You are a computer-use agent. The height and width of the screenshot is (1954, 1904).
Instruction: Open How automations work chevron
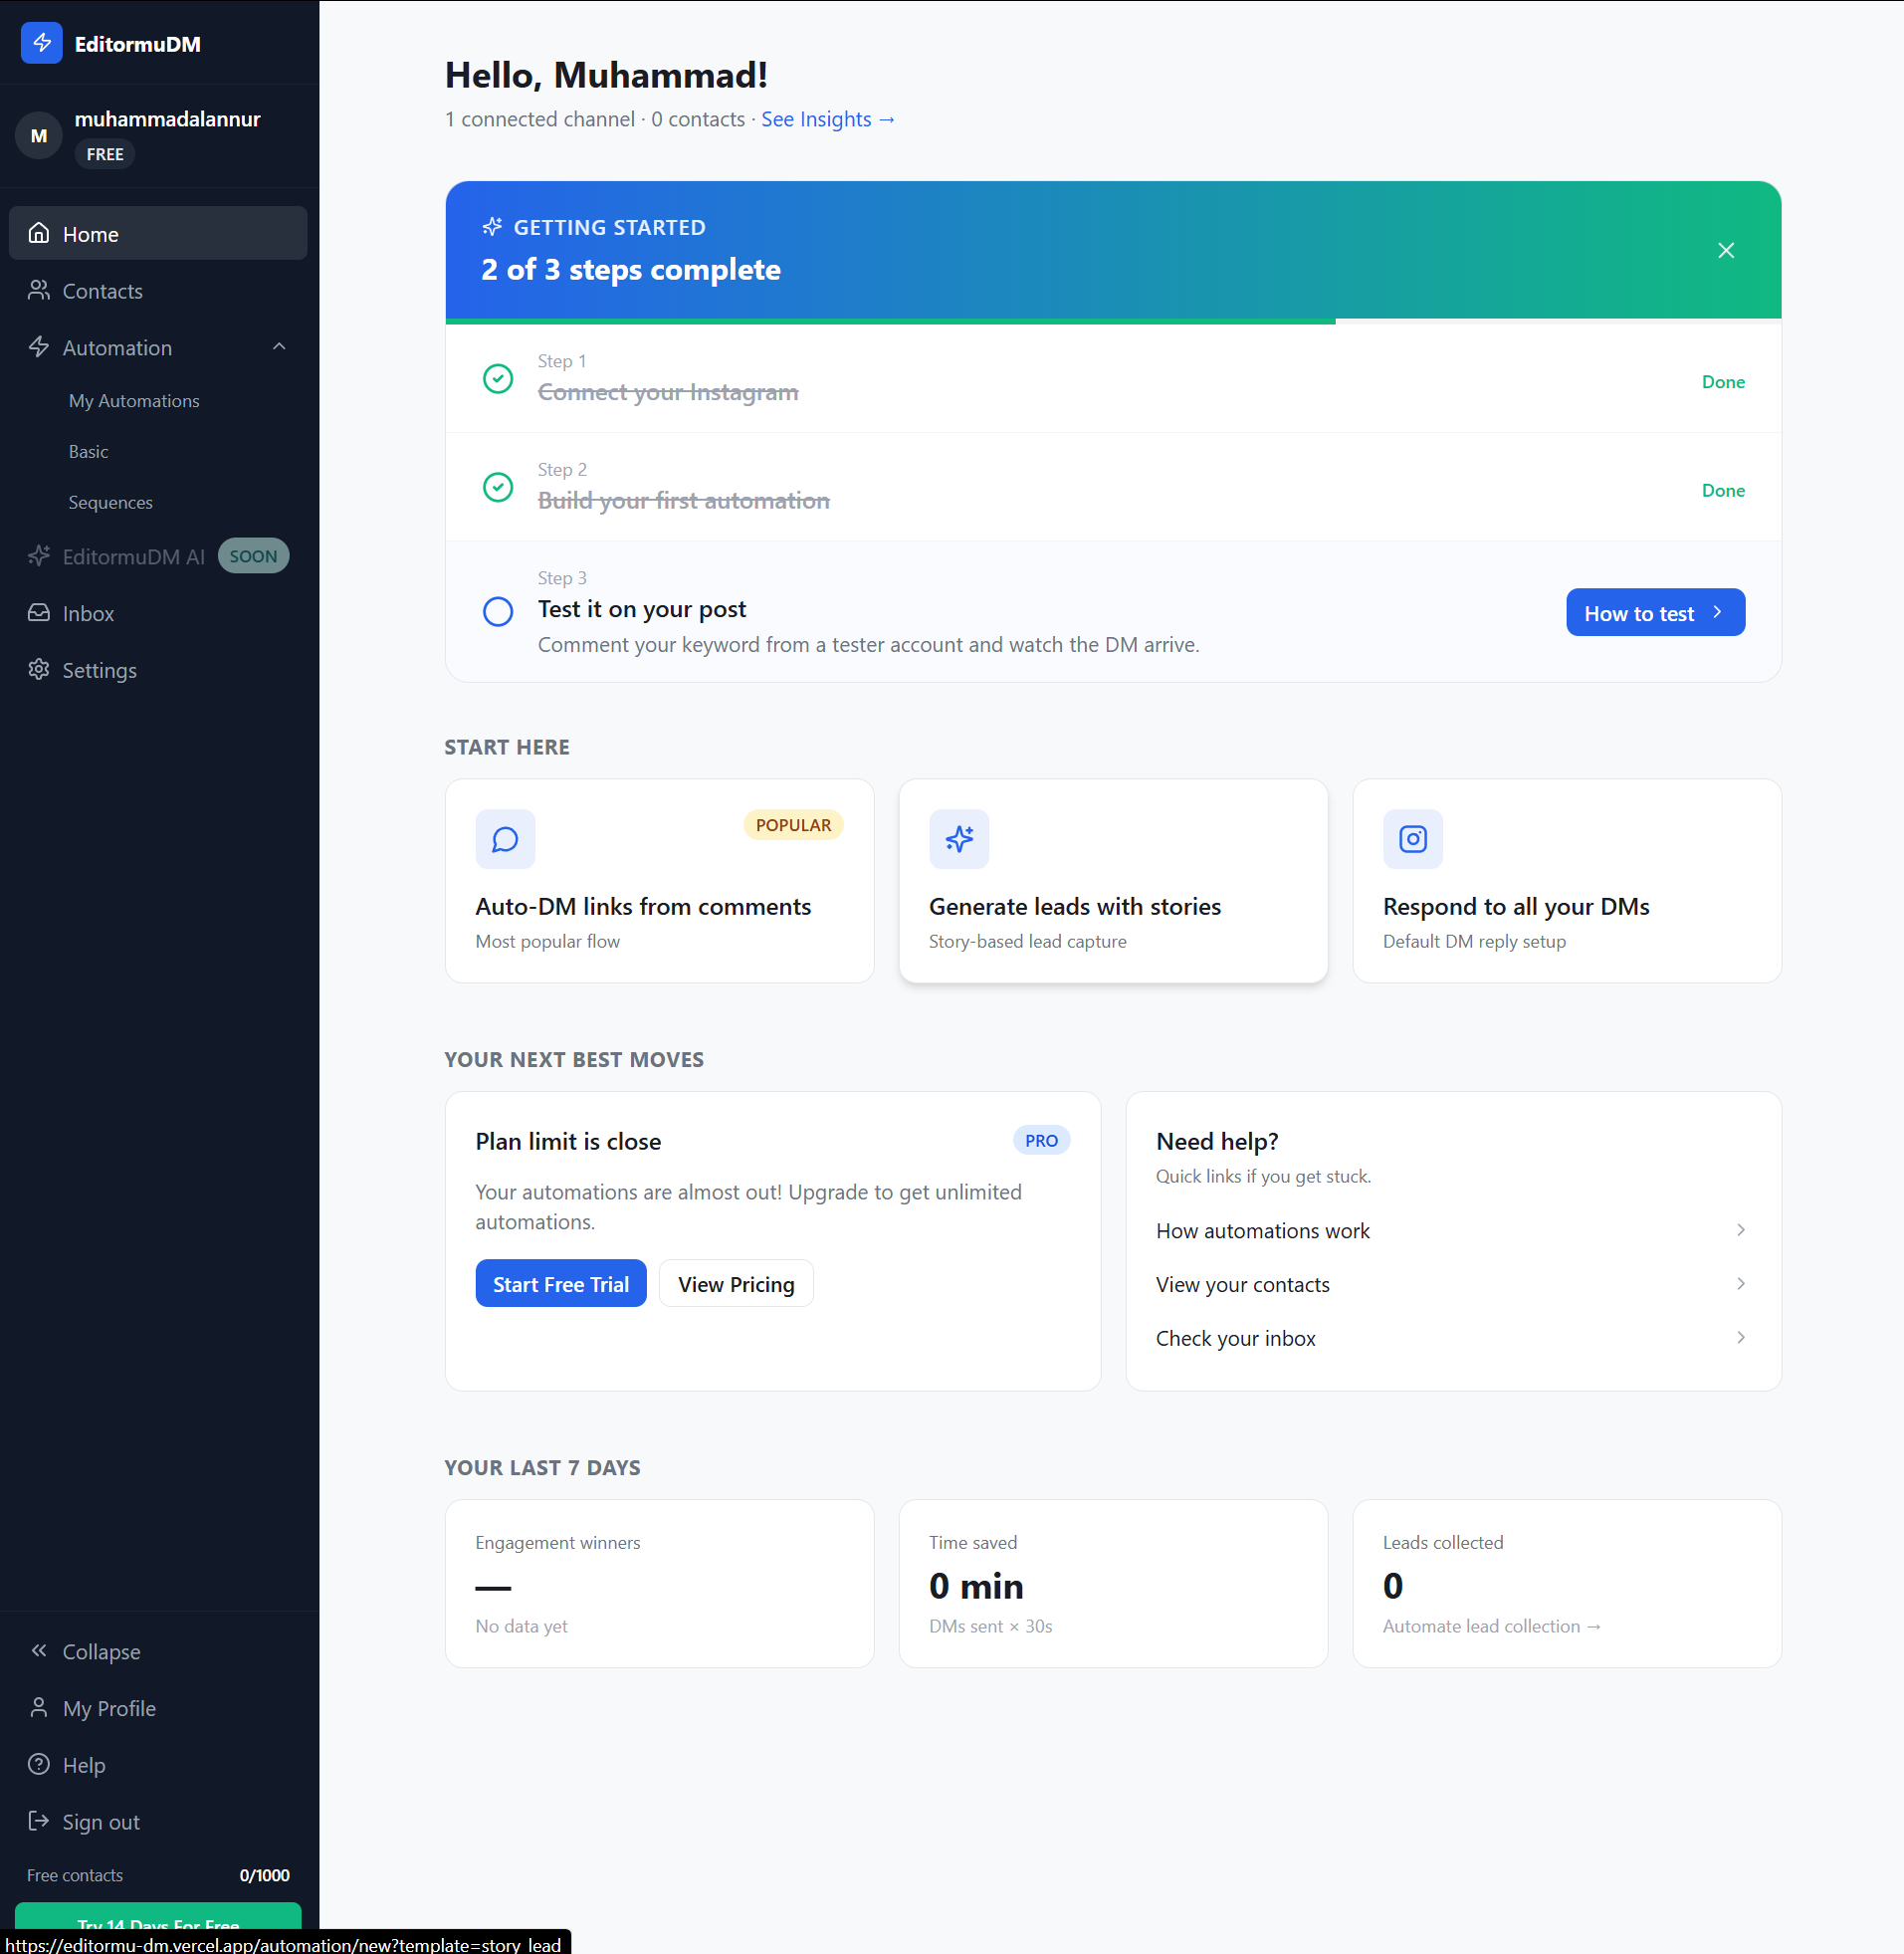coord(1741,1230)
